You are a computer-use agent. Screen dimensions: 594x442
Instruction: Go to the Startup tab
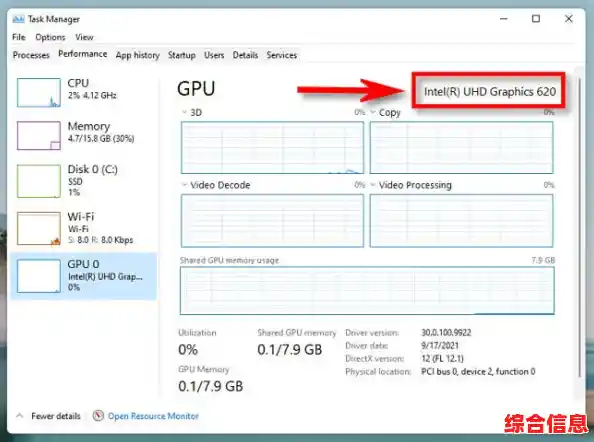(x=182, y=55)
